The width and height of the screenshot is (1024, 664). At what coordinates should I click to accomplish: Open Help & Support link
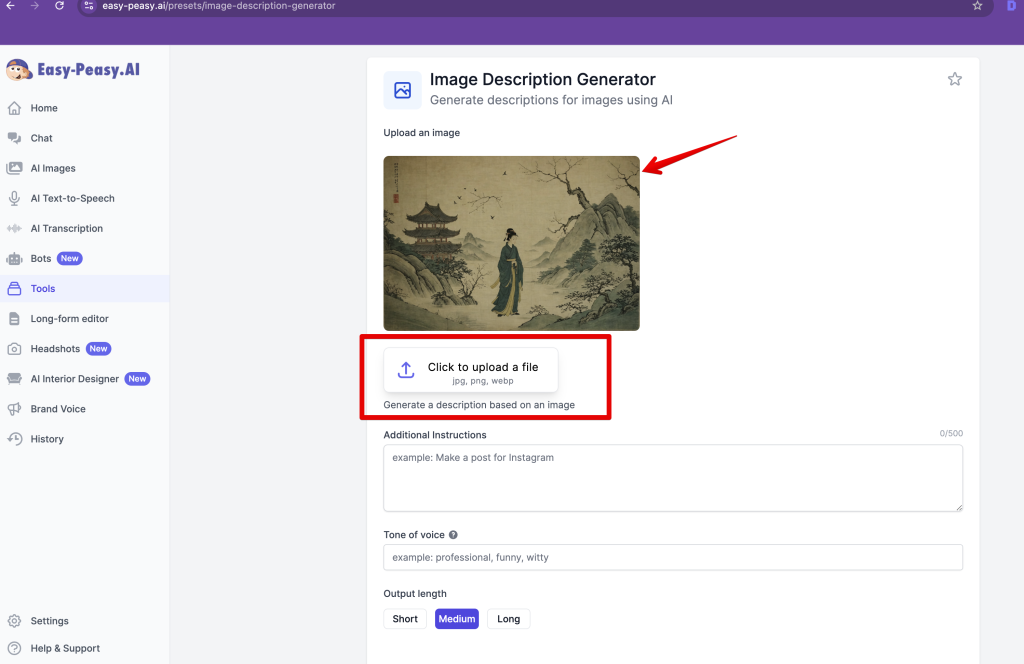coord(65,648)
